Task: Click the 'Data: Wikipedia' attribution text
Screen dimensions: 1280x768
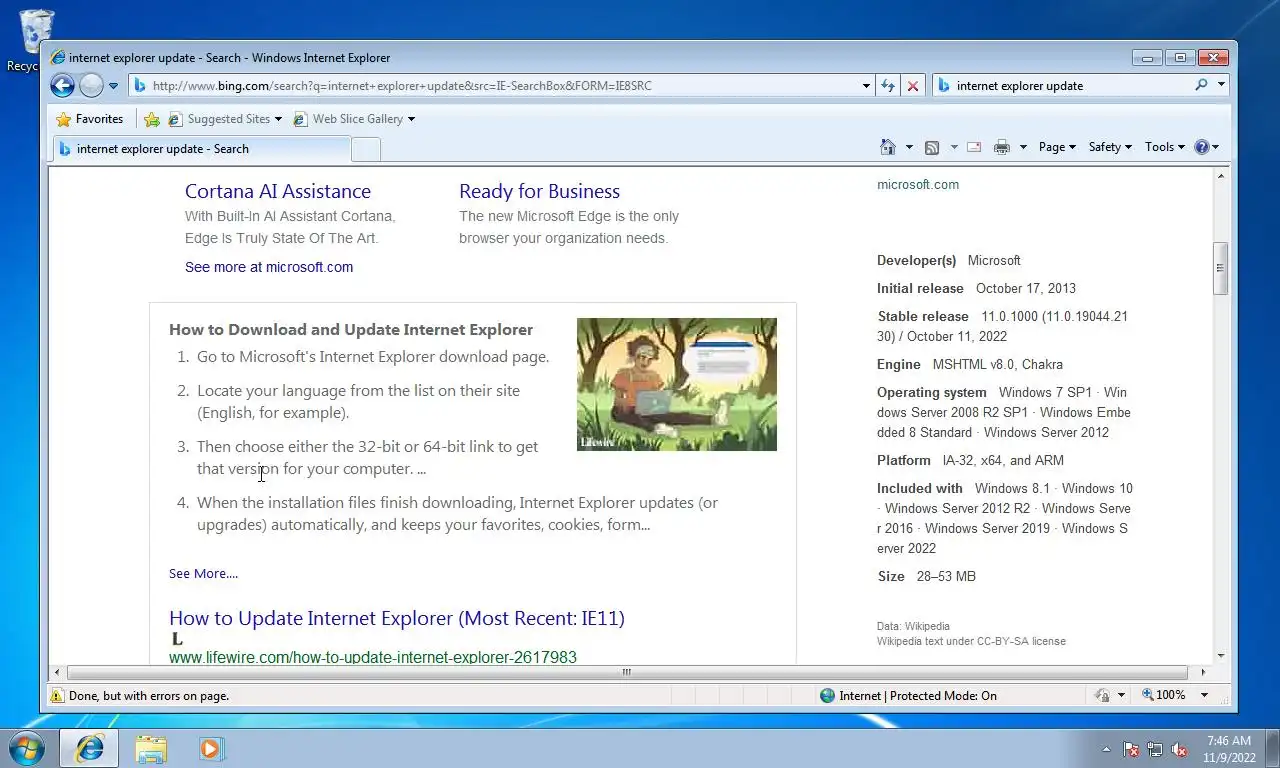Action: tap(913, 626)
